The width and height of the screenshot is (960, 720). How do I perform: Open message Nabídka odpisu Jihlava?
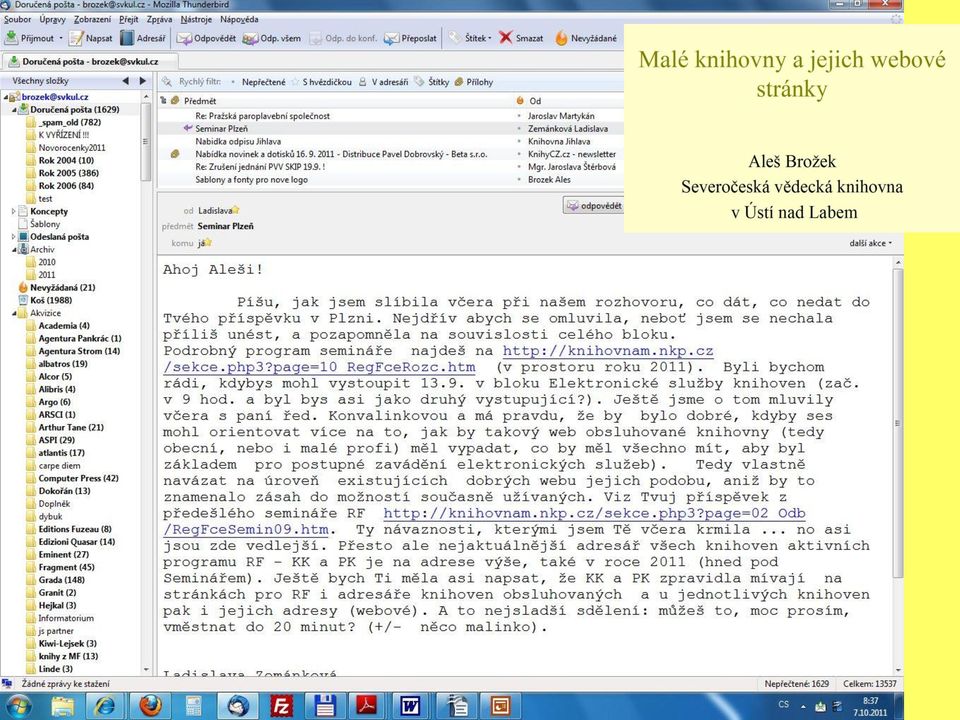(238, 141)
